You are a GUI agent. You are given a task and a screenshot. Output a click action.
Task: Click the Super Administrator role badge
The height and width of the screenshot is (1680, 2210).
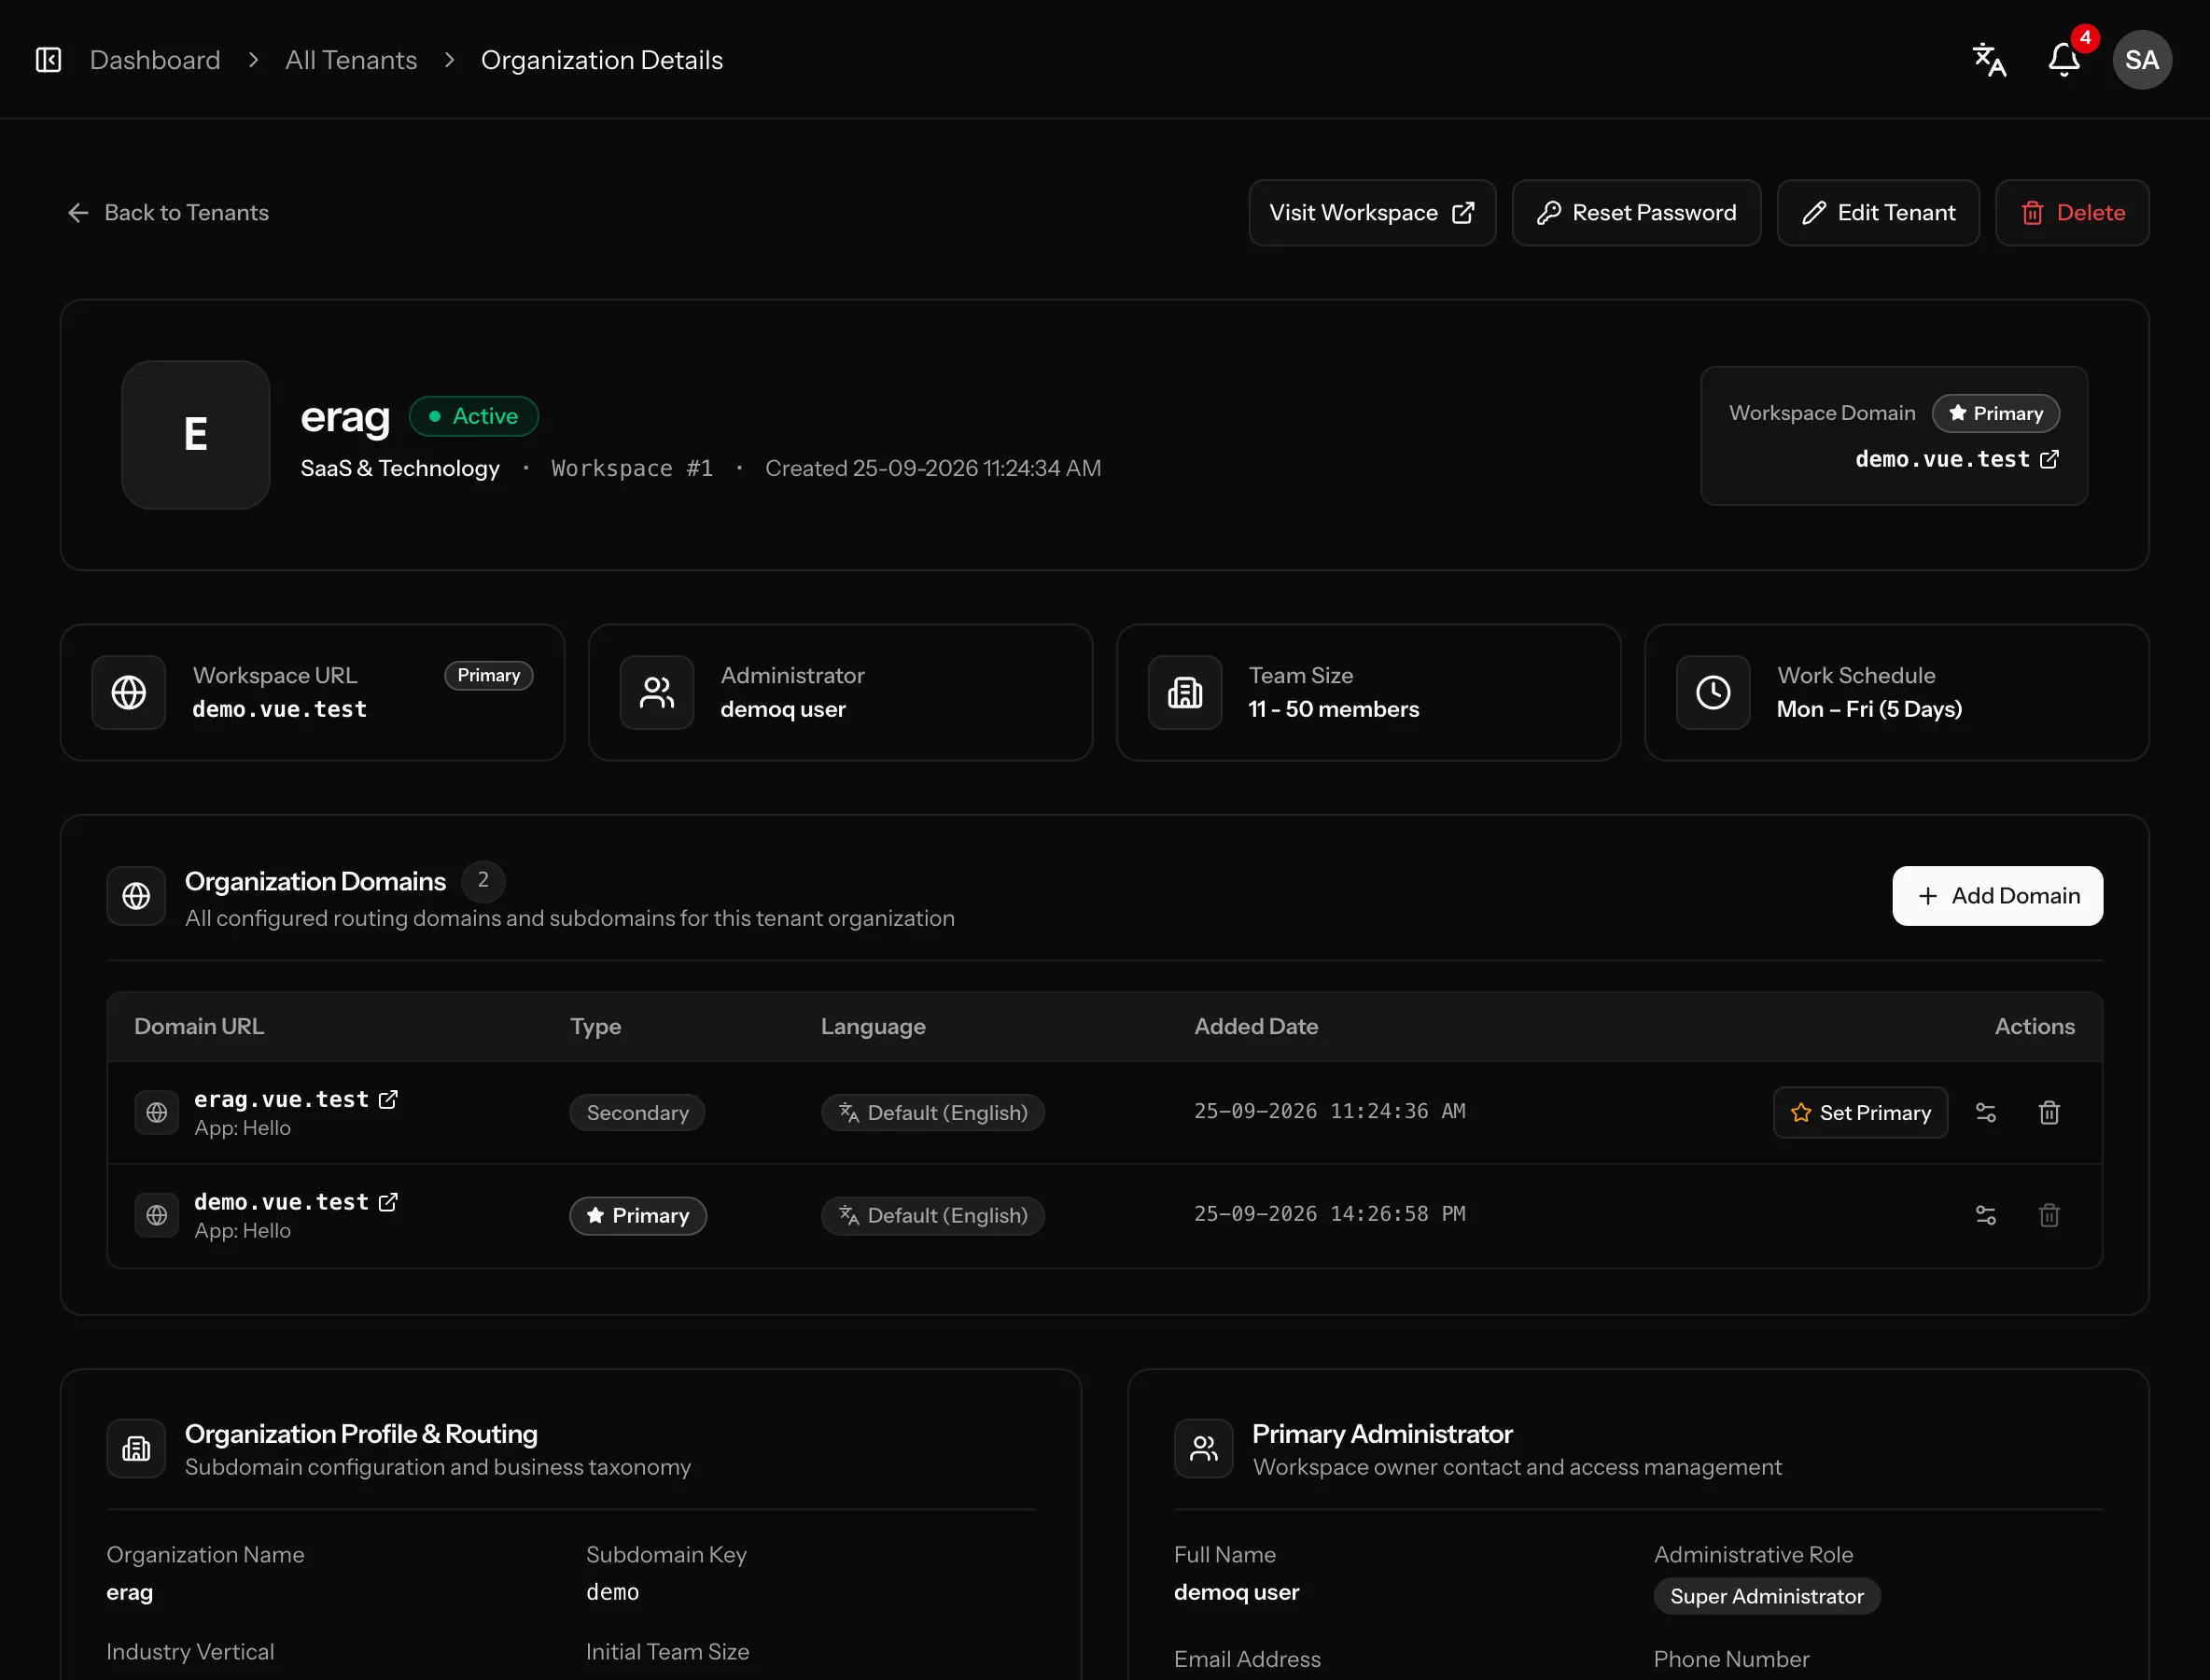(1767, 1596)
